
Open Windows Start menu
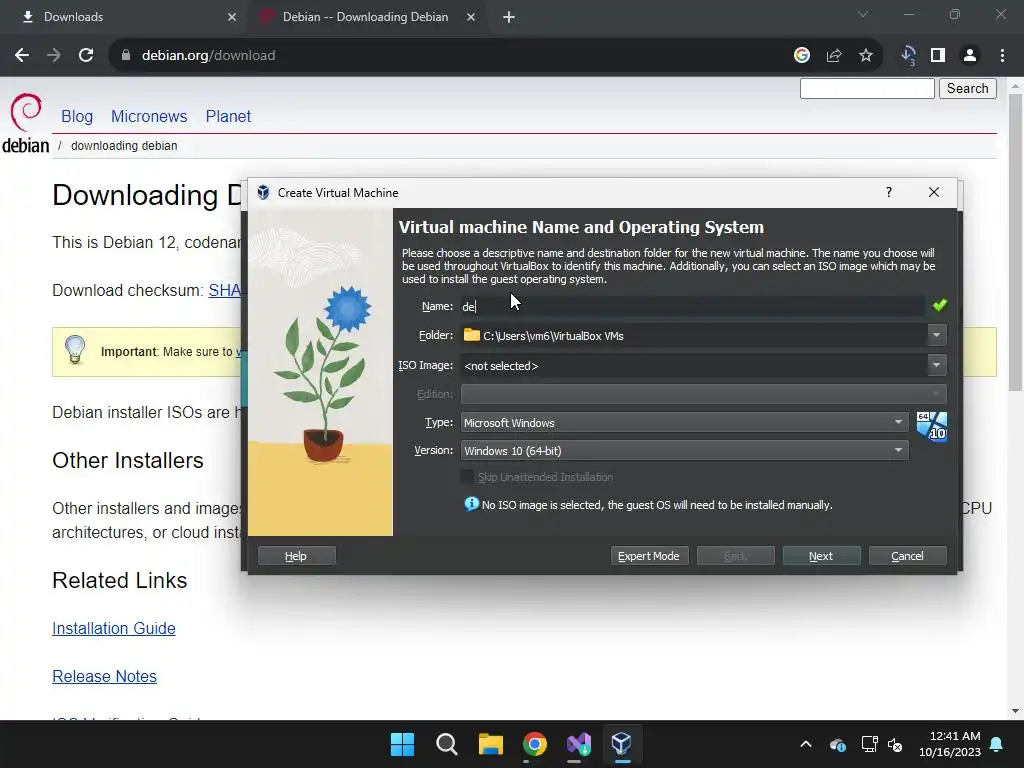(x=402, y=744)
